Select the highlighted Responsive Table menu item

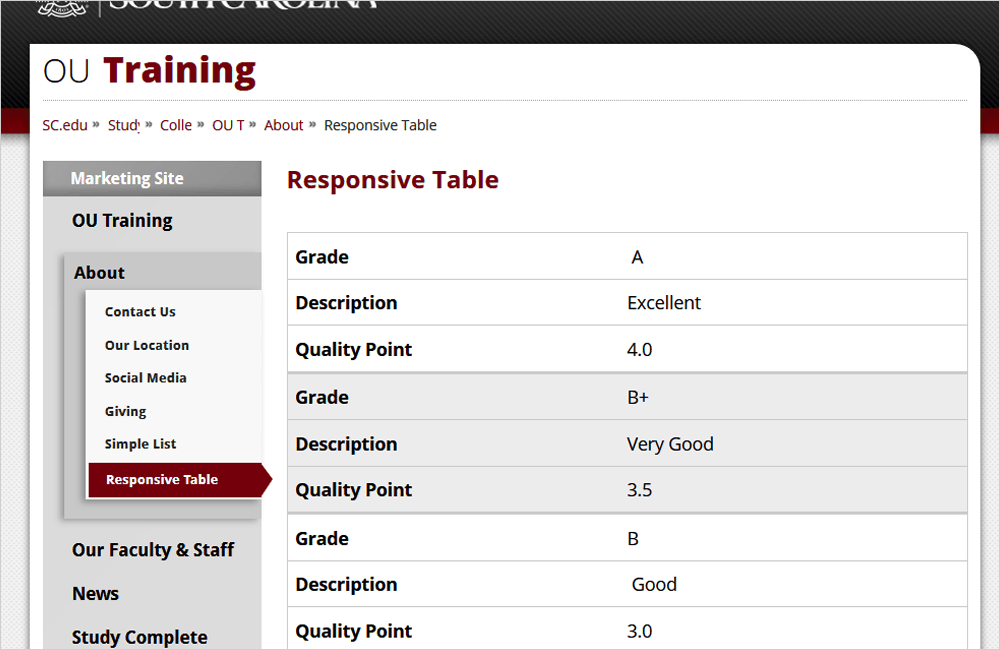click(161, 479)
